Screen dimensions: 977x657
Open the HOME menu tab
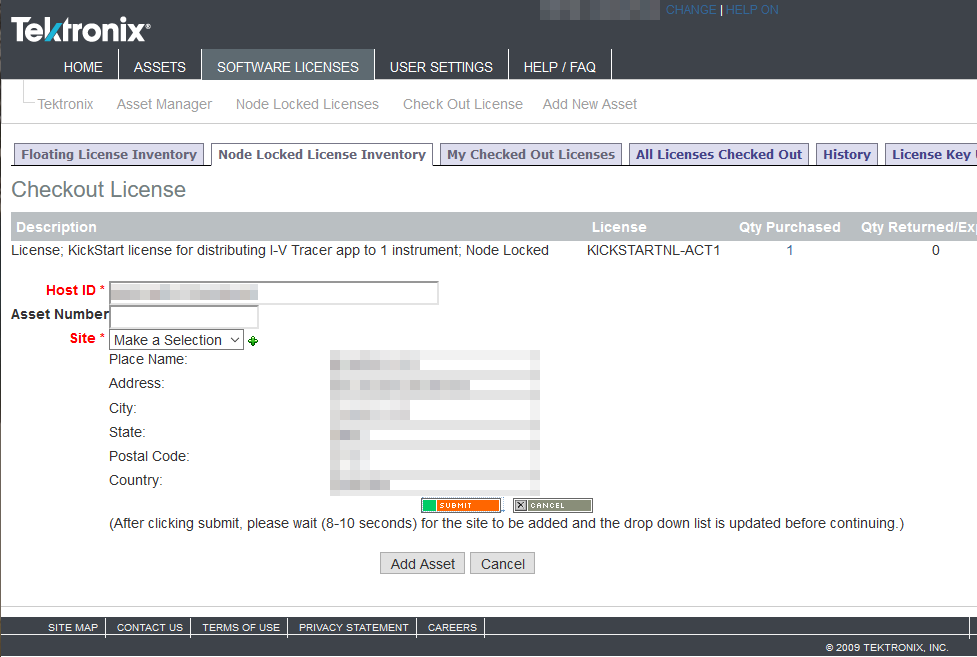click(x=83, y=67)
